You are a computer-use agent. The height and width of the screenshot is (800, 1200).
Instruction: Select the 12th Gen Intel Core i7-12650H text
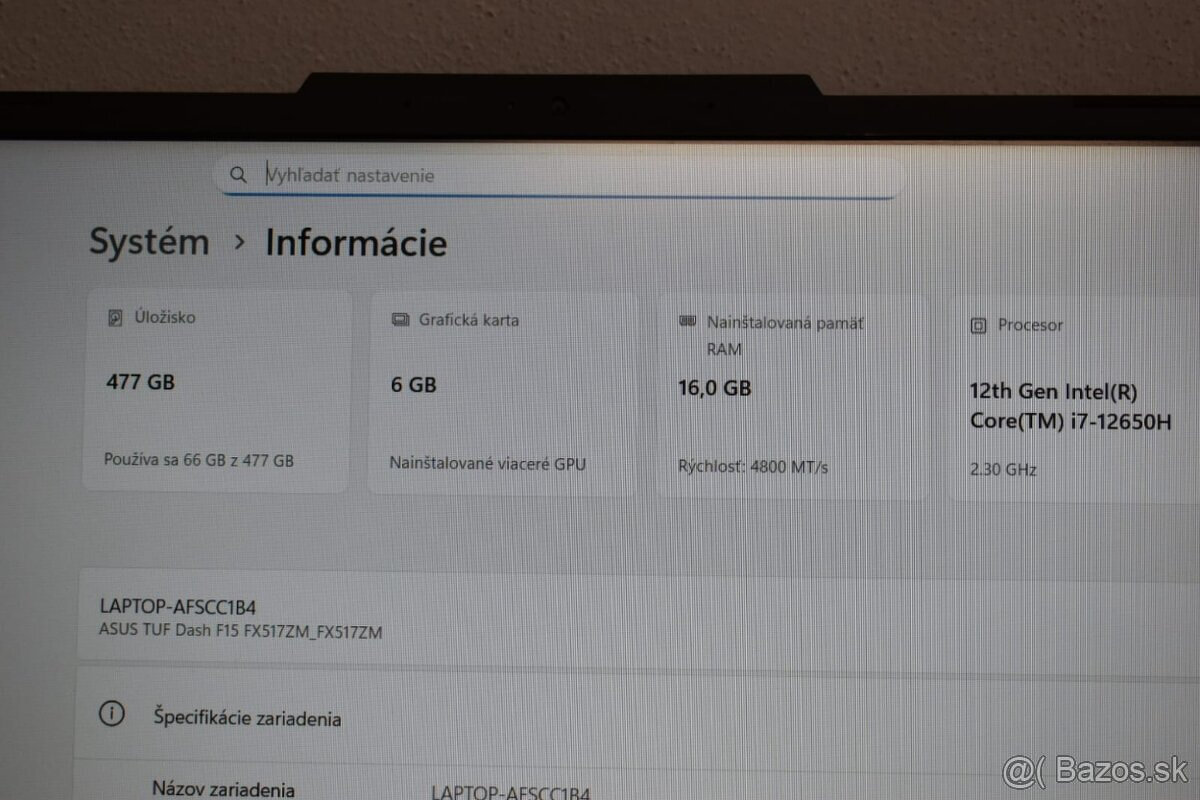coord(1068,406)
